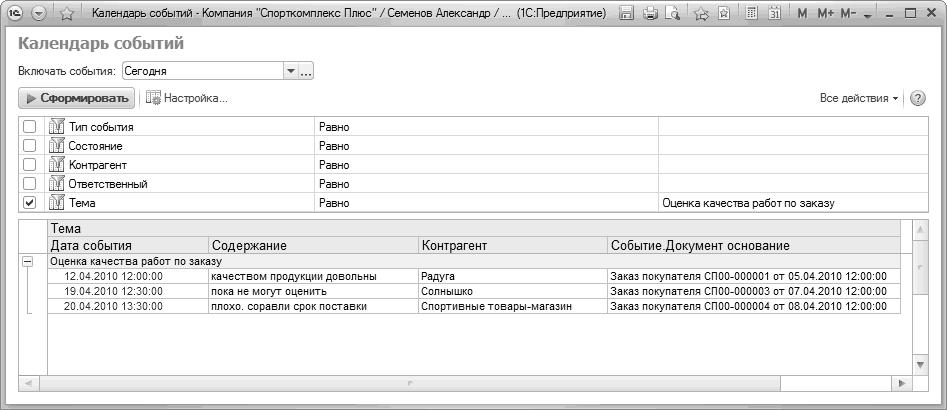Click the add to favorites page icon
This screenshot has width=947, height=410.
[x=723, y=13]
